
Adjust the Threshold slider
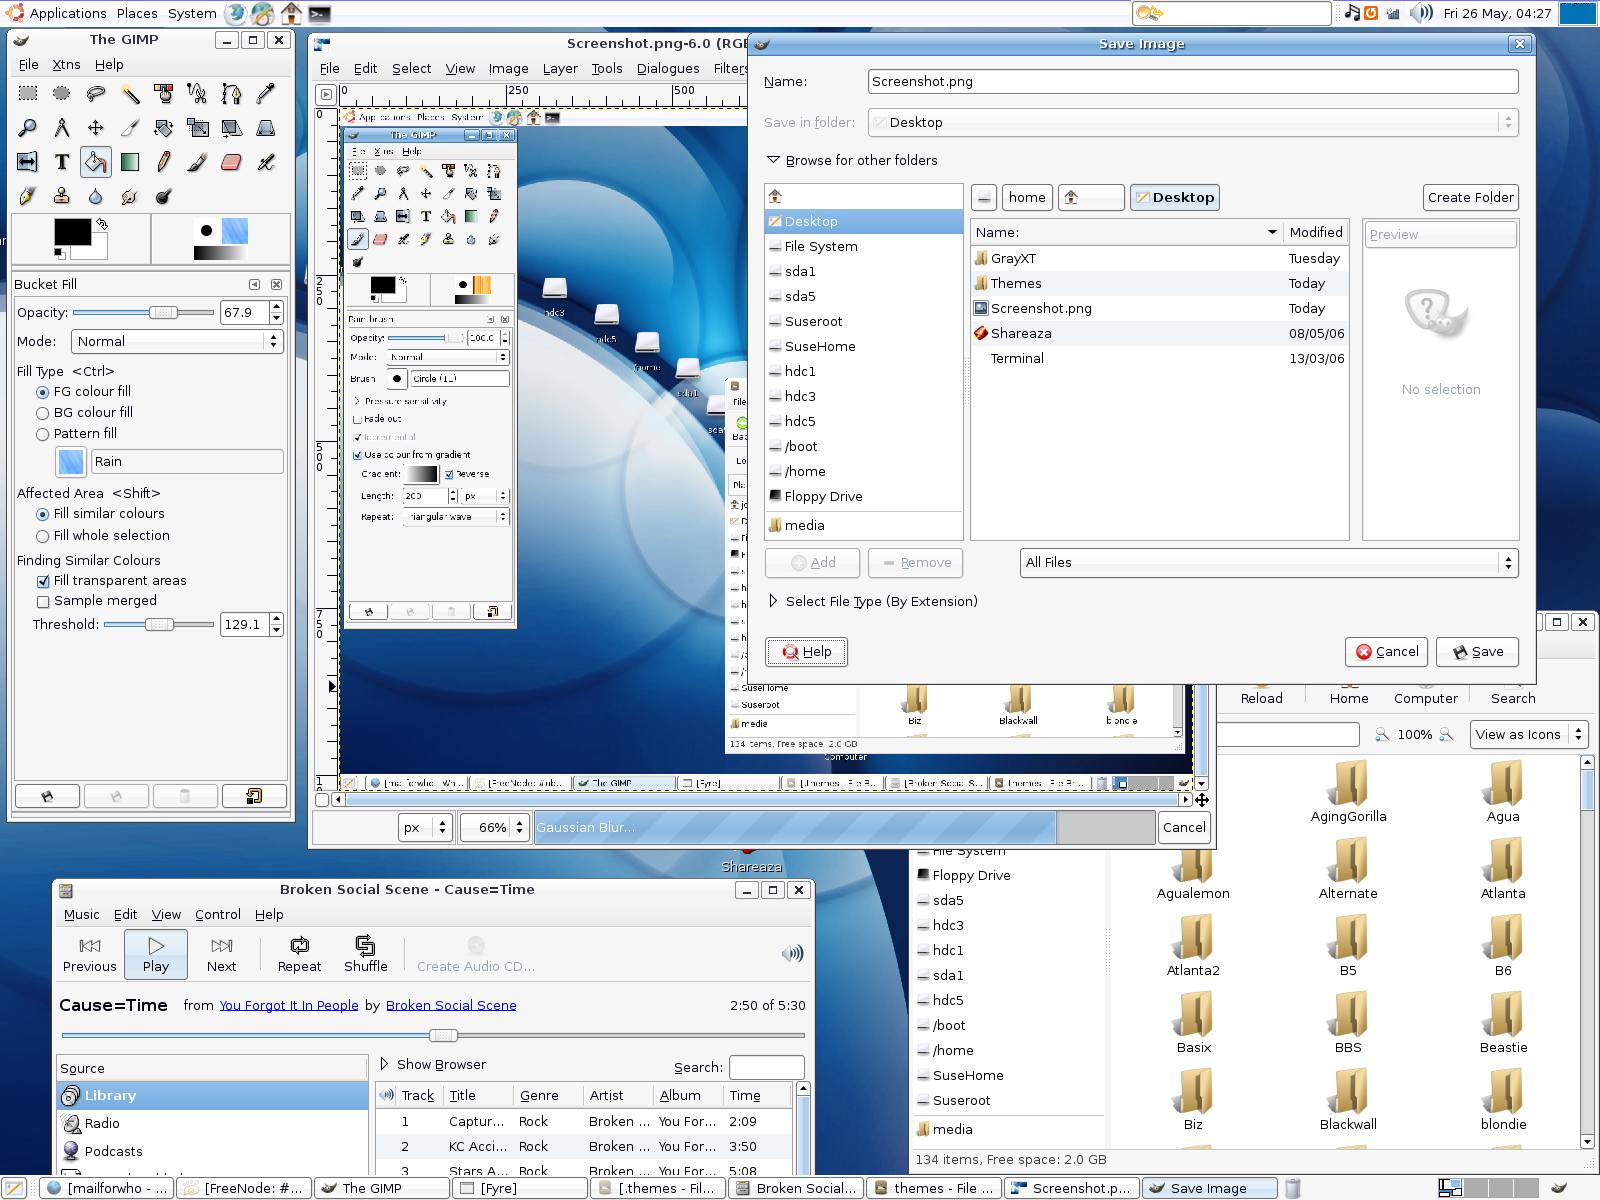click(158, 624)
